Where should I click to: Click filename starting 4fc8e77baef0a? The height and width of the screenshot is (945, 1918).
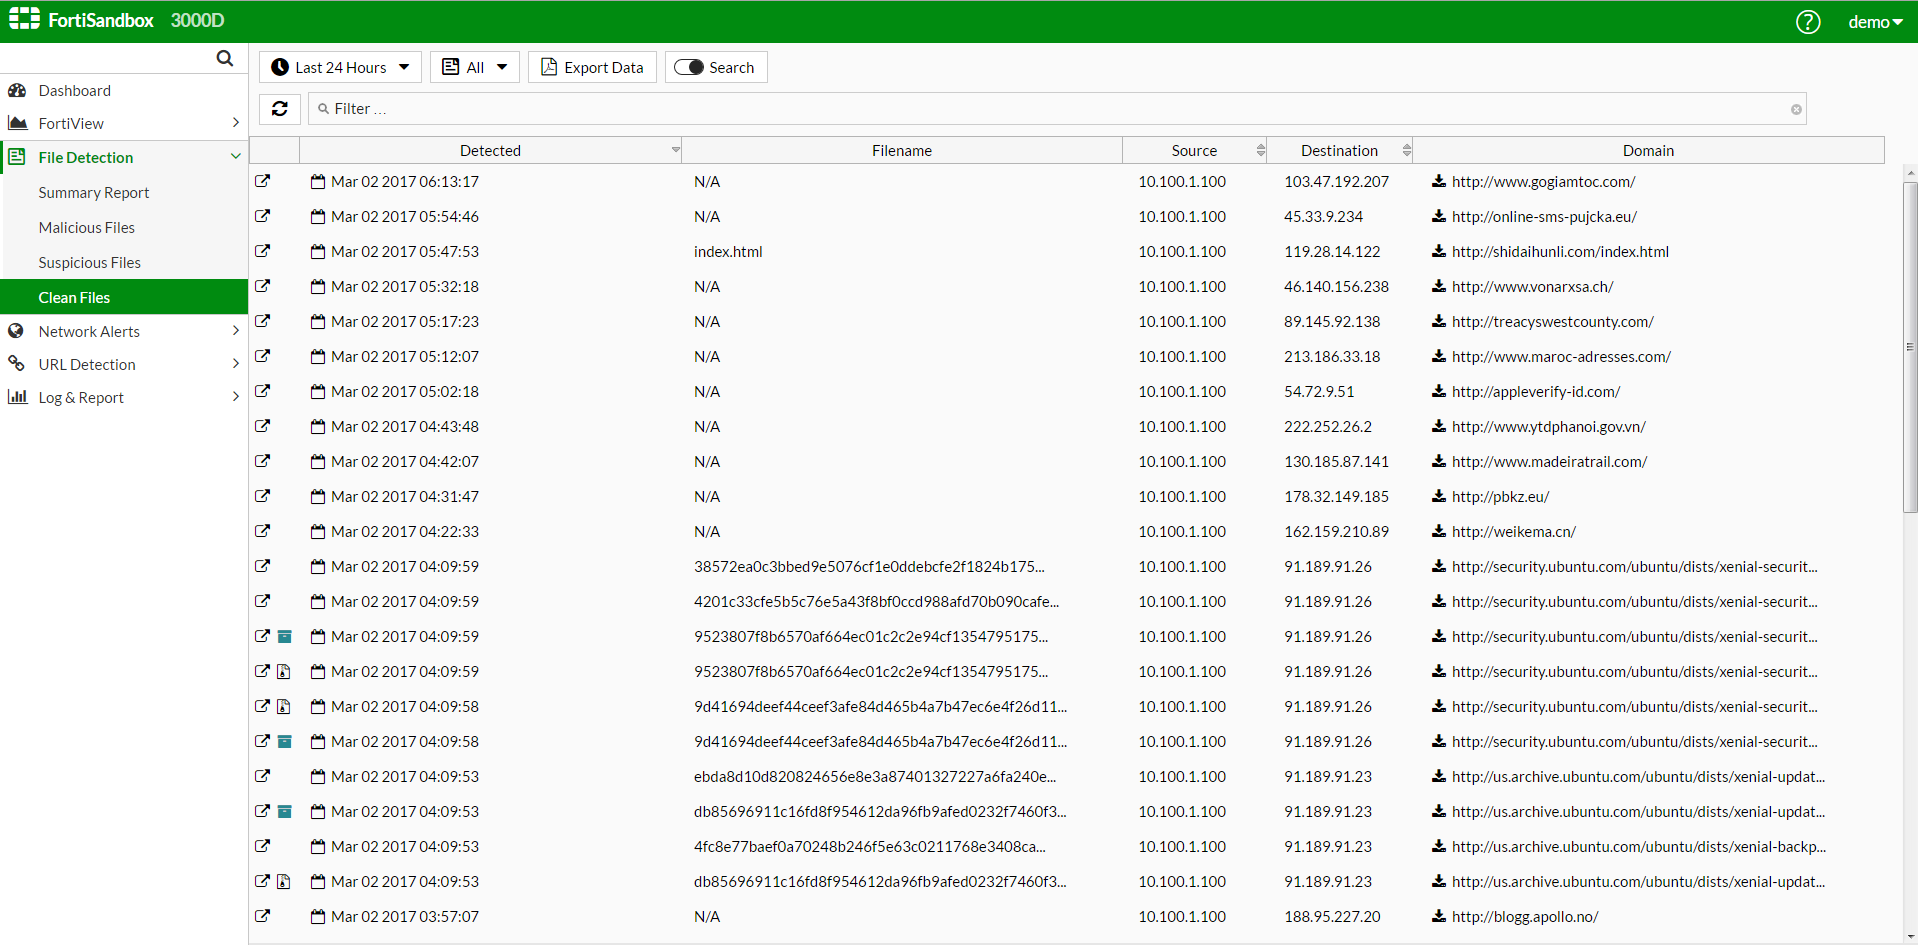(x=870, y=846)
